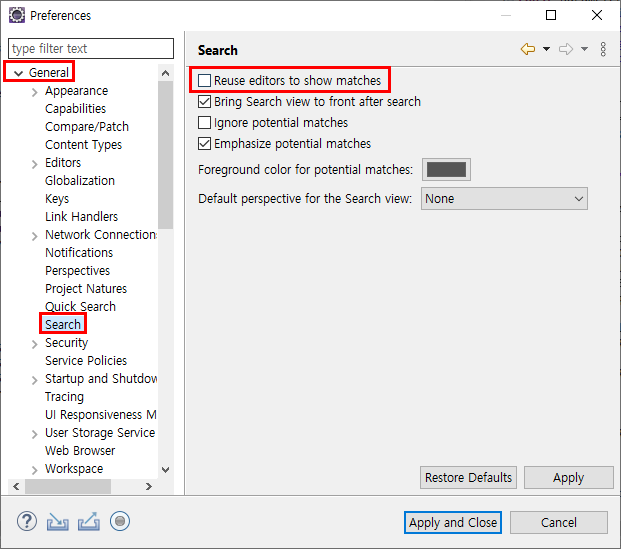Select General in the preferences tree

point(48,72)
